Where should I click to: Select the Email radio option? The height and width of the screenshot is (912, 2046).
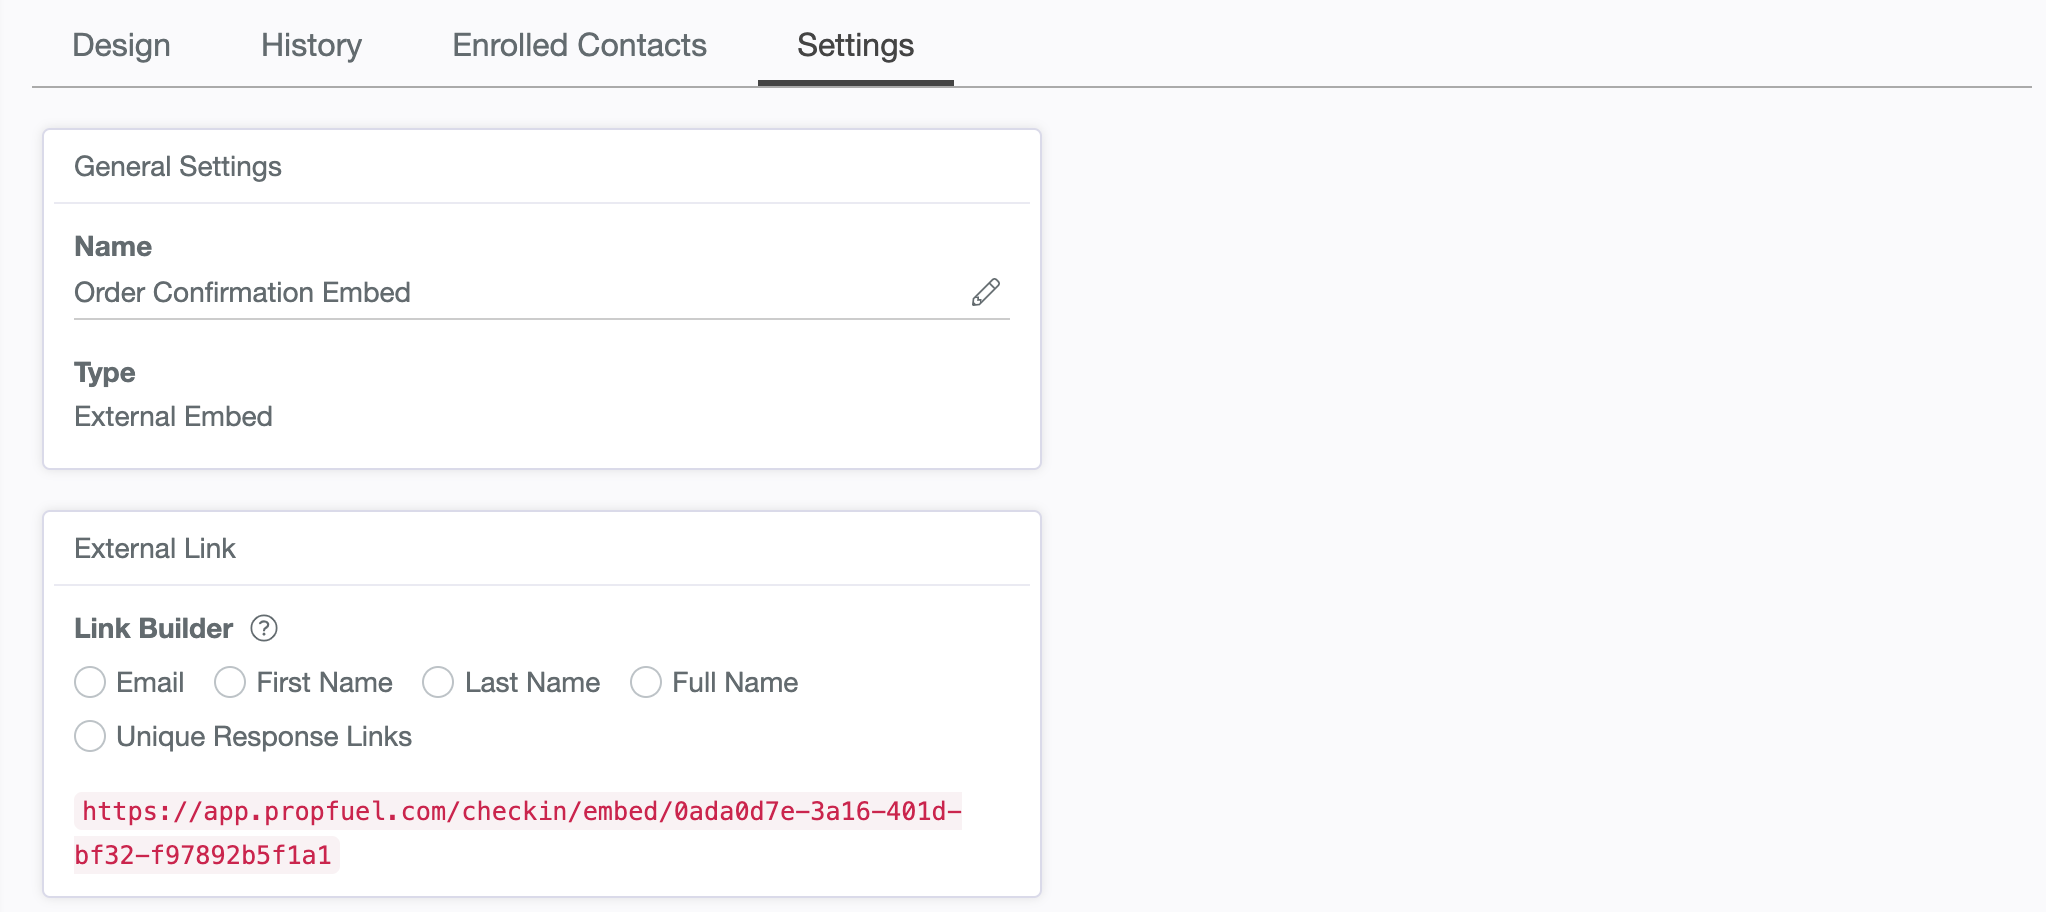90,682
